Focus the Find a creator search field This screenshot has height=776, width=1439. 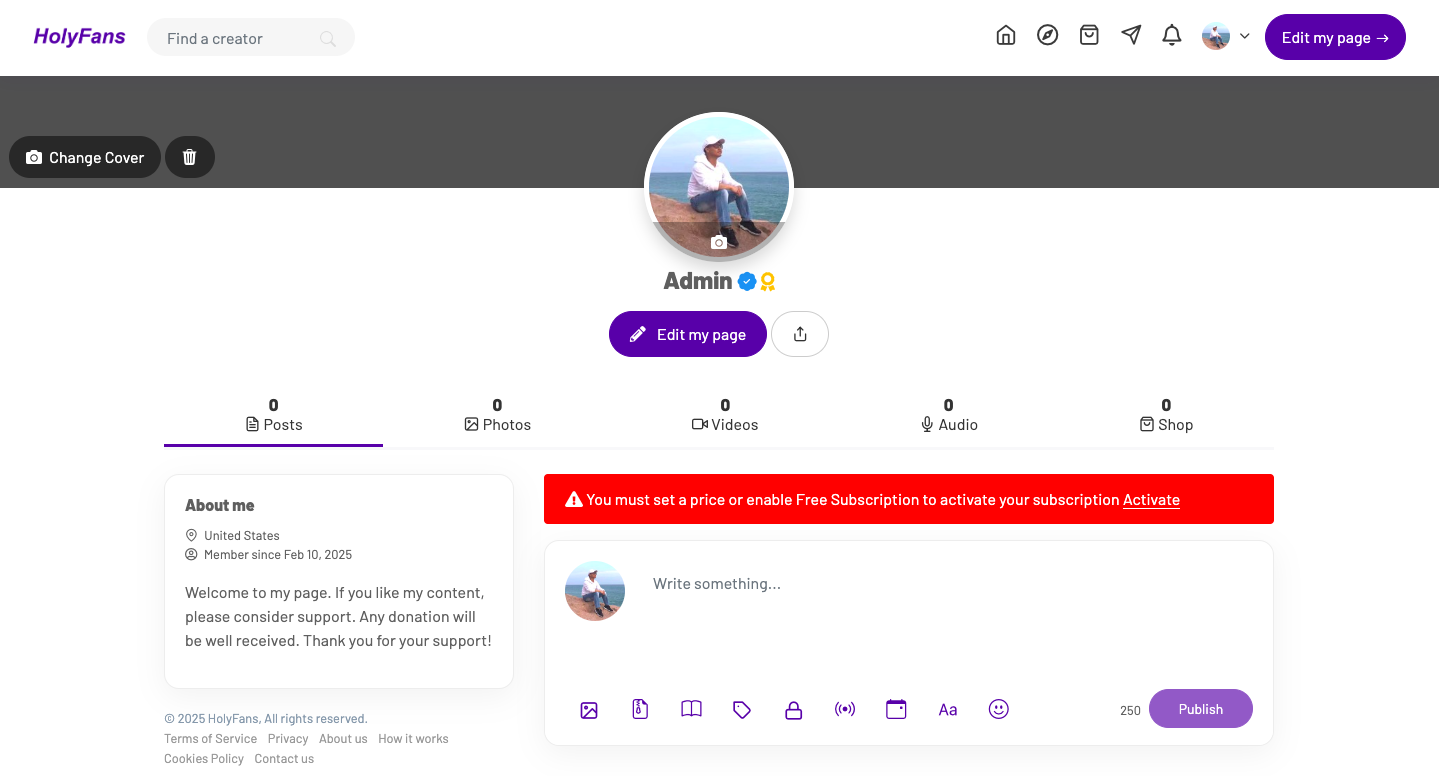tap(251, 38)
